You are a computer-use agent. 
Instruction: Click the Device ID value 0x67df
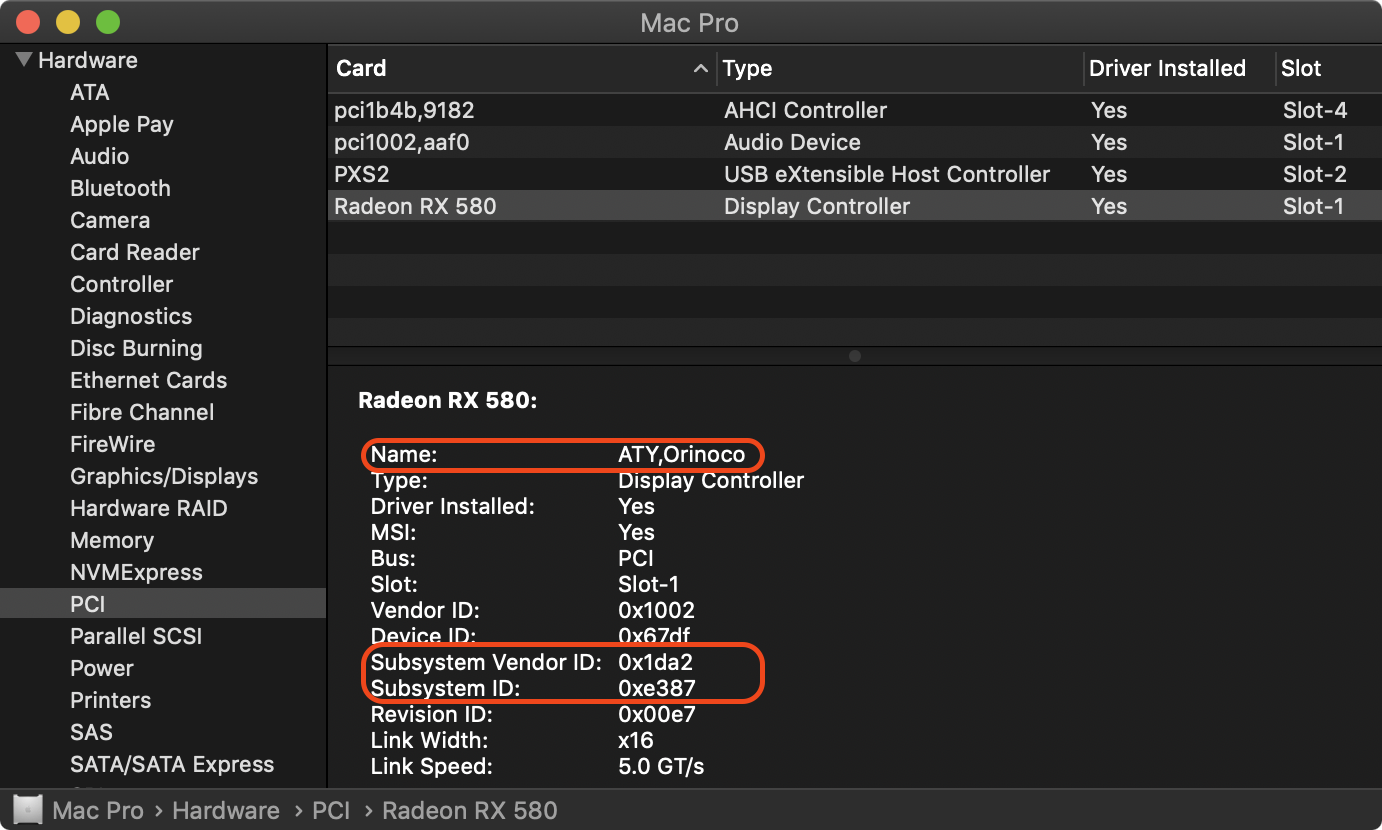(x=654, y=636)
